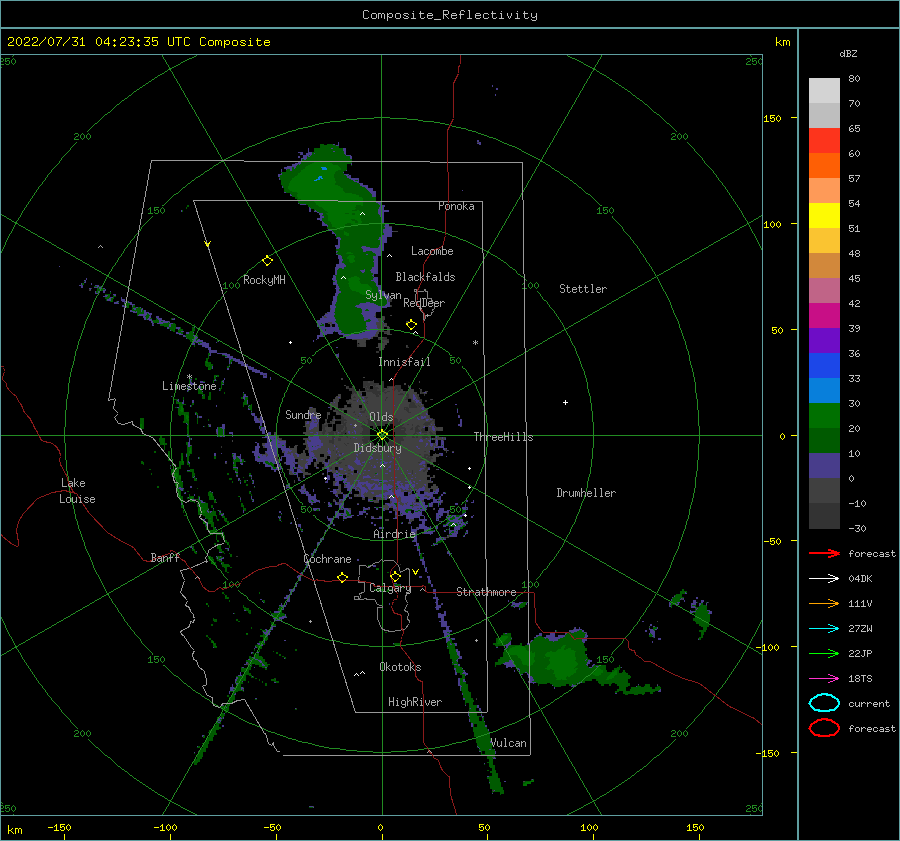900x841 pixels.
Task: Click the radar center diamond near Olds
Action: pyautogui.click(x=382, y=435)
